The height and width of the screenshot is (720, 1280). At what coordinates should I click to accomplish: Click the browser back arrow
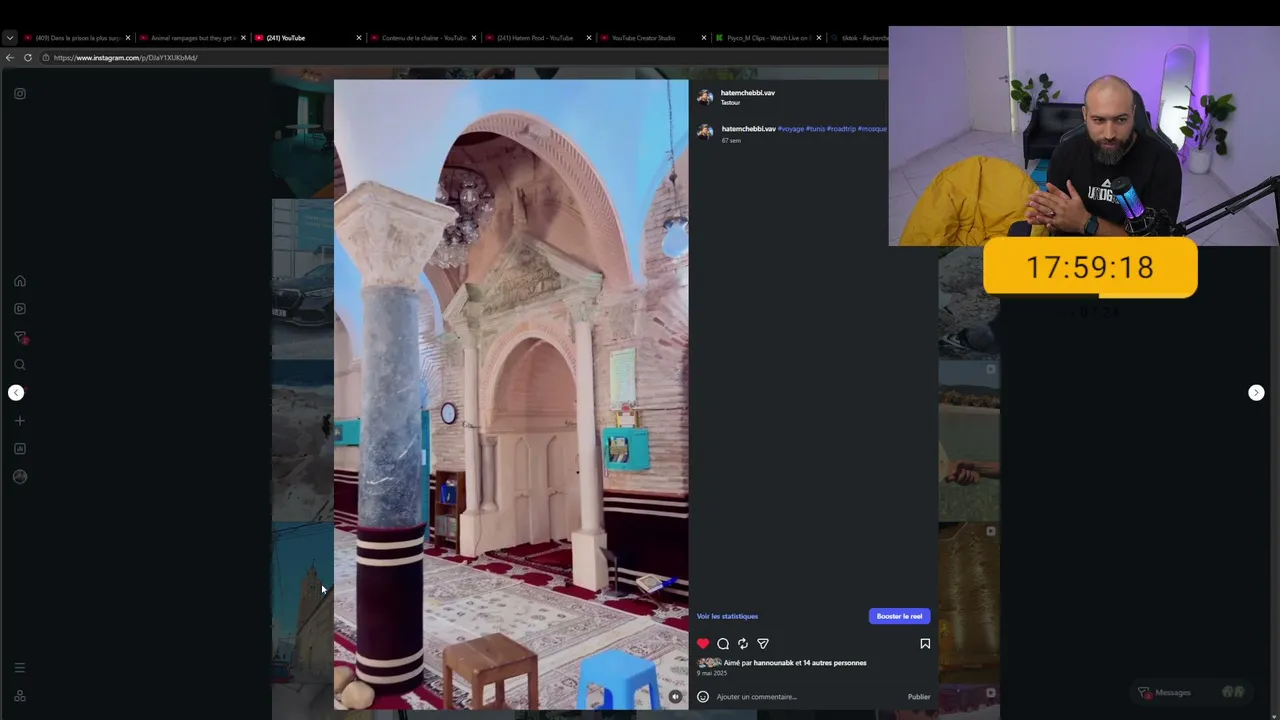10,58
